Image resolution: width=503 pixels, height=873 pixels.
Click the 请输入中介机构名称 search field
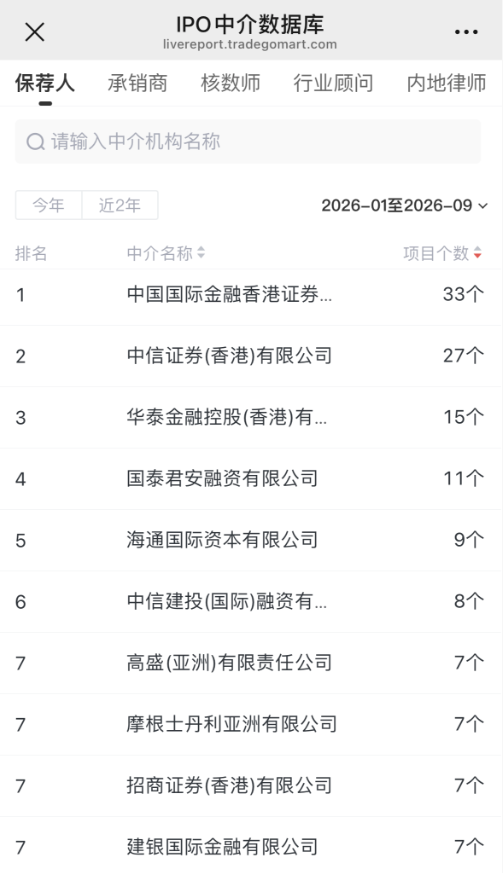coord(248,141)
